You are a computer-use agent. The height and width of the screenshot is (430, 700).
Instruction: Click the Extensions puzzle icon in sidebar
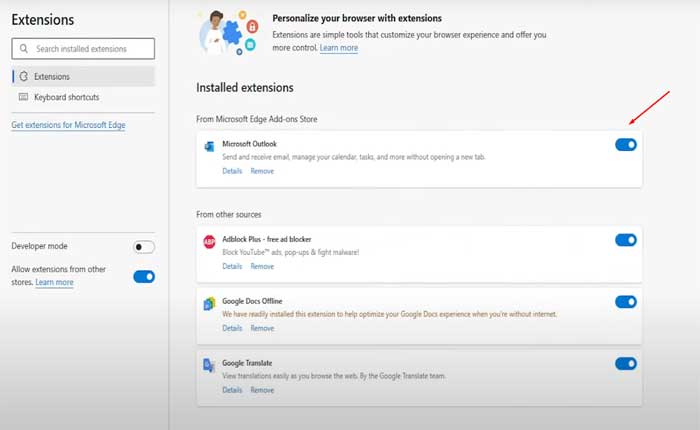(24, 76)
